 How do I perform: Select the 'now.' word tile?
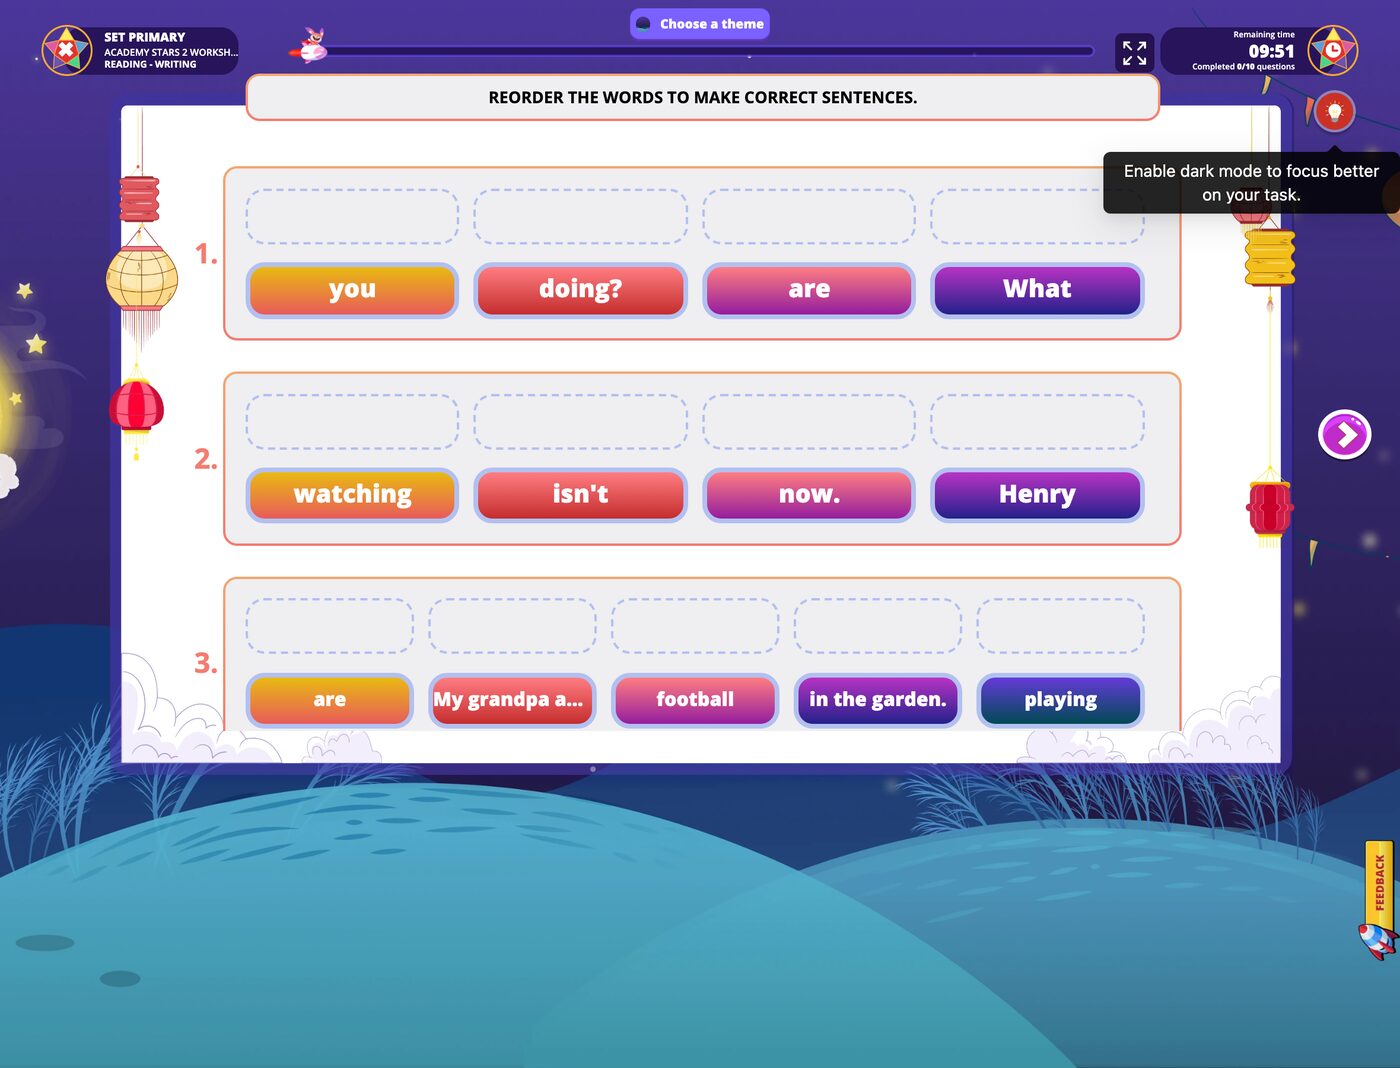tap(809, 495)
